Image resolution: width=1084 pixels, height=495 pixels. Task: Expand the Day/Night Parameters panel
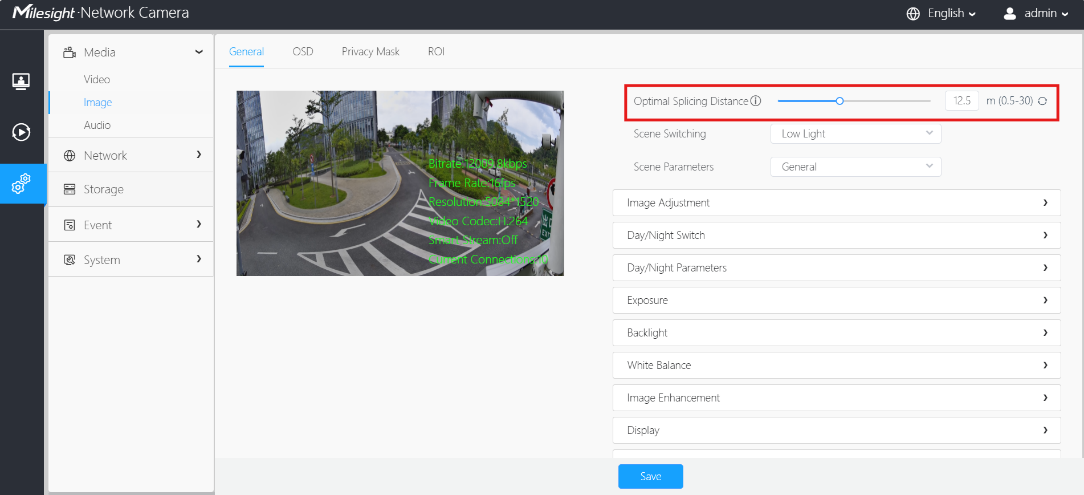pos(837,268)
